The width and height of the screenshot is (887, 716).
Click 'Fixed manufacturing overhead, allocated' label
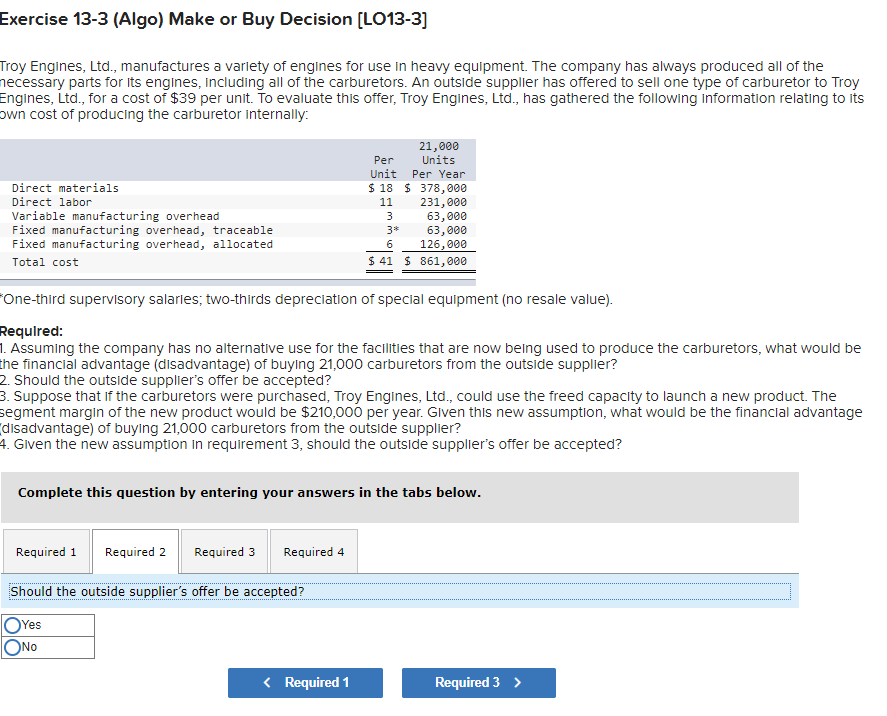click(x=142, y=244)
